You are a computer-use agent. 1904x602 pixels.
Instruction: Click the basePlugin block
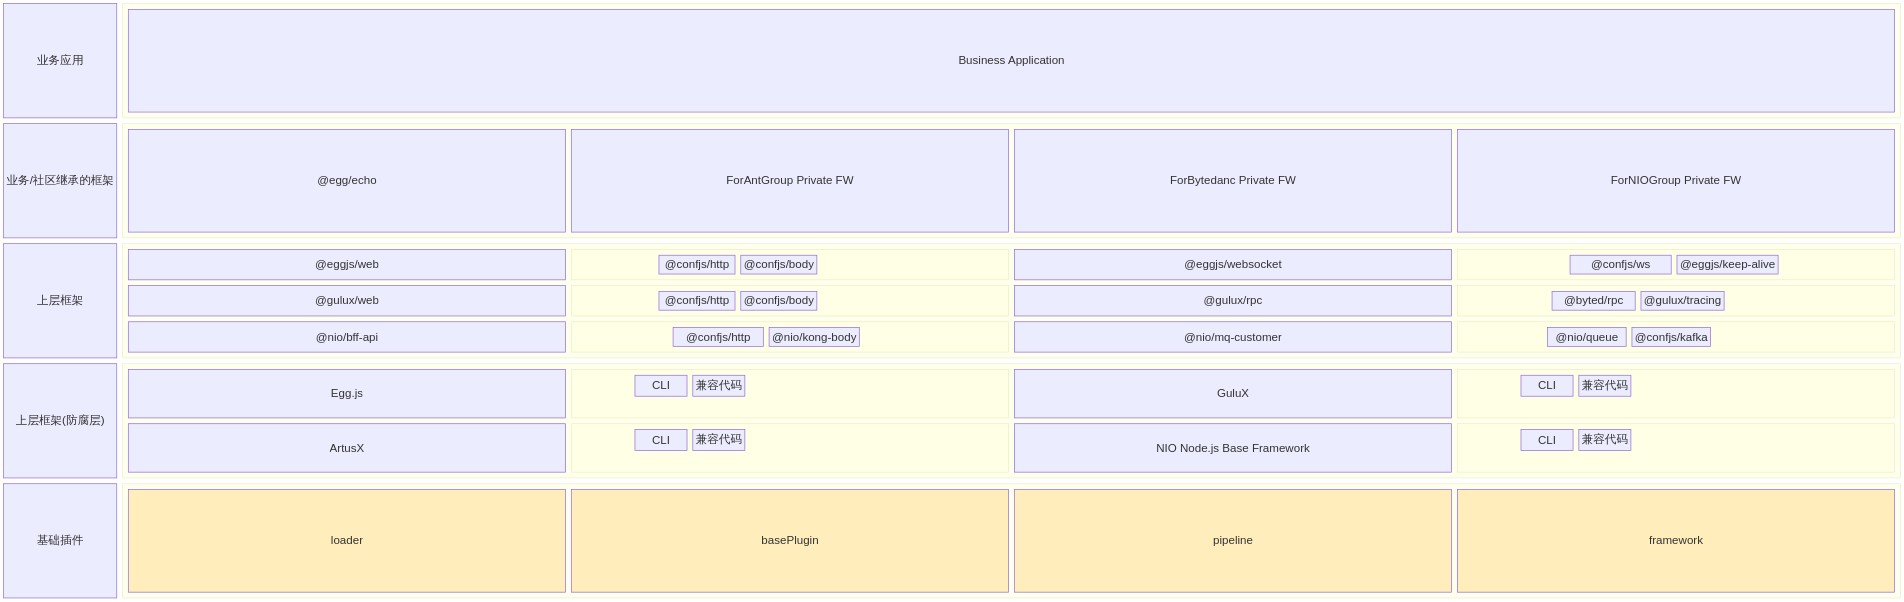pos(790,541)
